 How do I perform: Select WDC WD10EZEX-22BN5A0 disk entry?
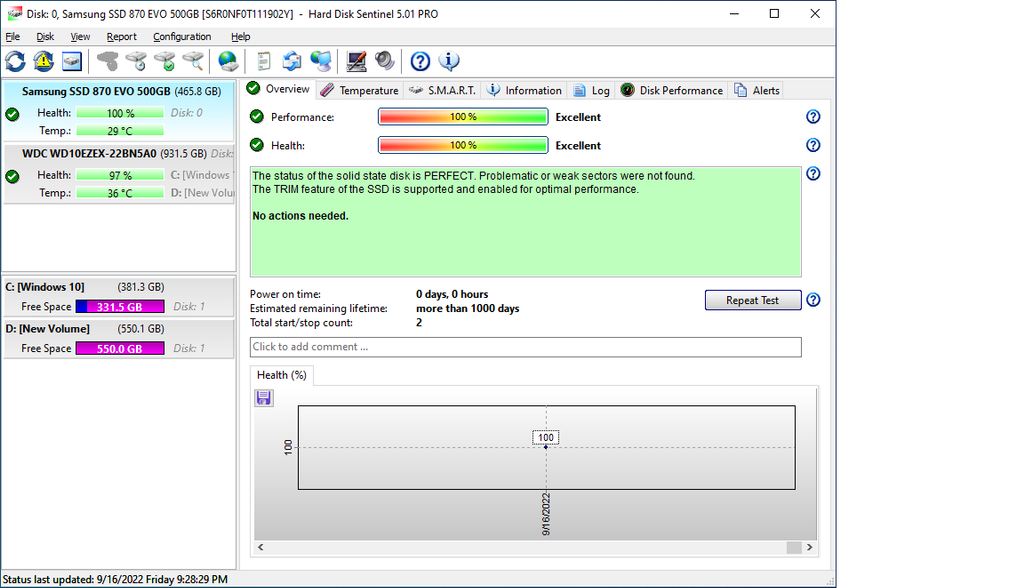pyautogui.click(x=119, y=174)
